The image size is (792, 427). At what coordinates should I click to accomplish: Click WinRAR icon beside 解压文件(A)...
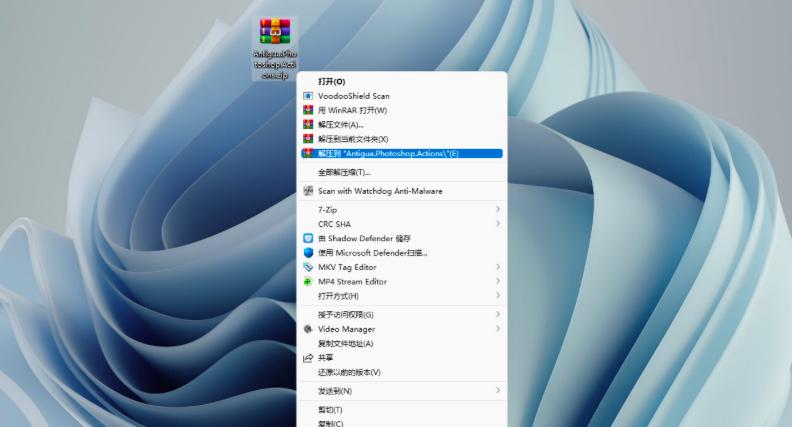(x=308, y=124)
